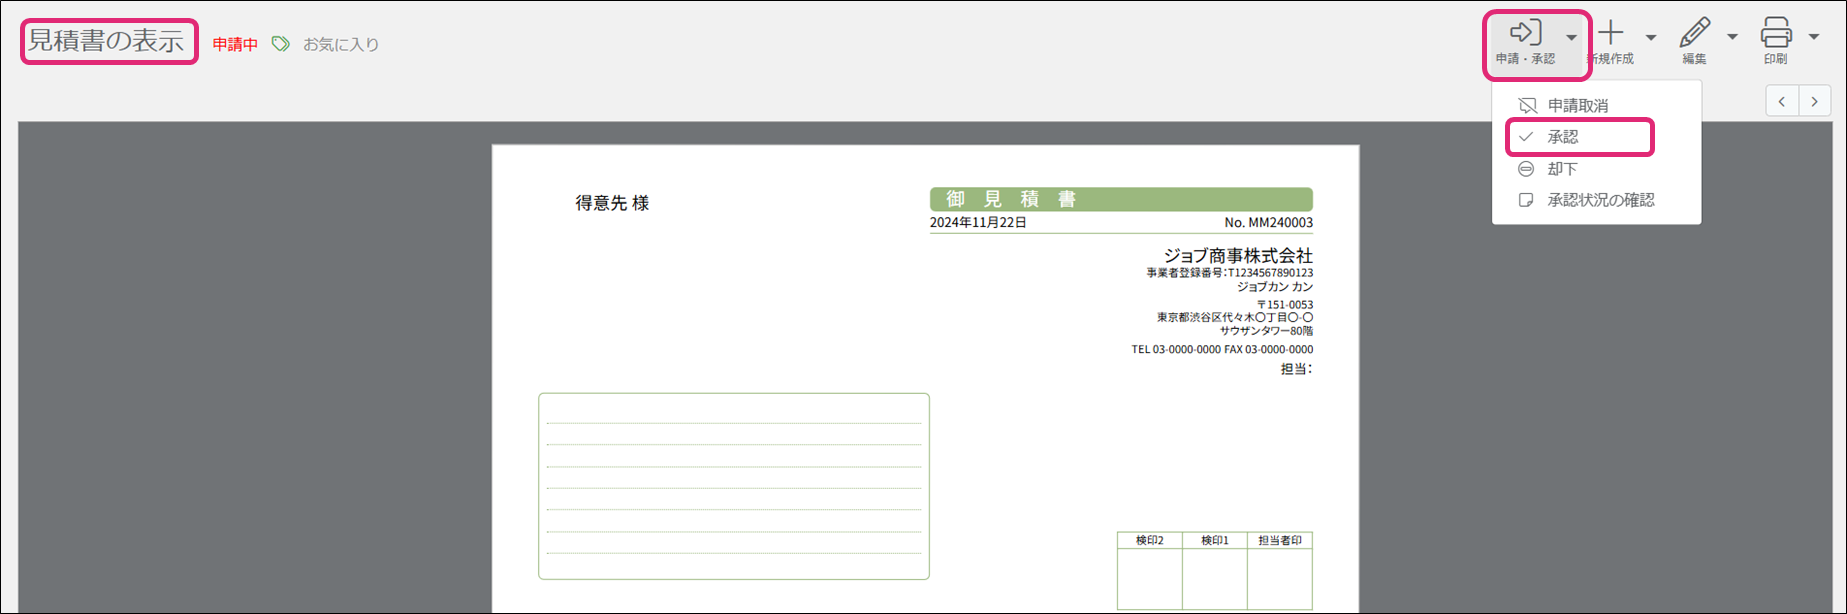The width and height of the screenshot is (1847, 614).
Task: Go to the next document with right chevron
Action: [1815, 101]
